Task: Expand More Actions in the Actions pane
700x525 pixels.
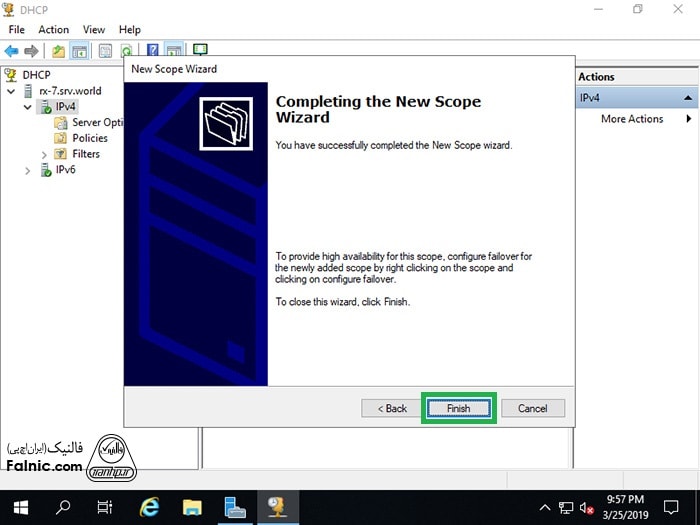Action: click(632, 119)
